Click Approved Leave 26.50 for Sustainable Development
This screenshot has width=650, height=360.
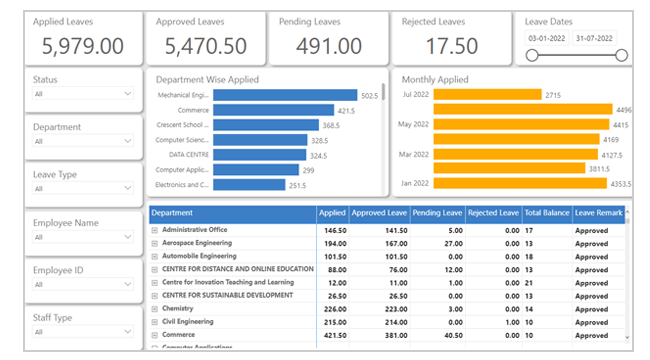[398, 297]
